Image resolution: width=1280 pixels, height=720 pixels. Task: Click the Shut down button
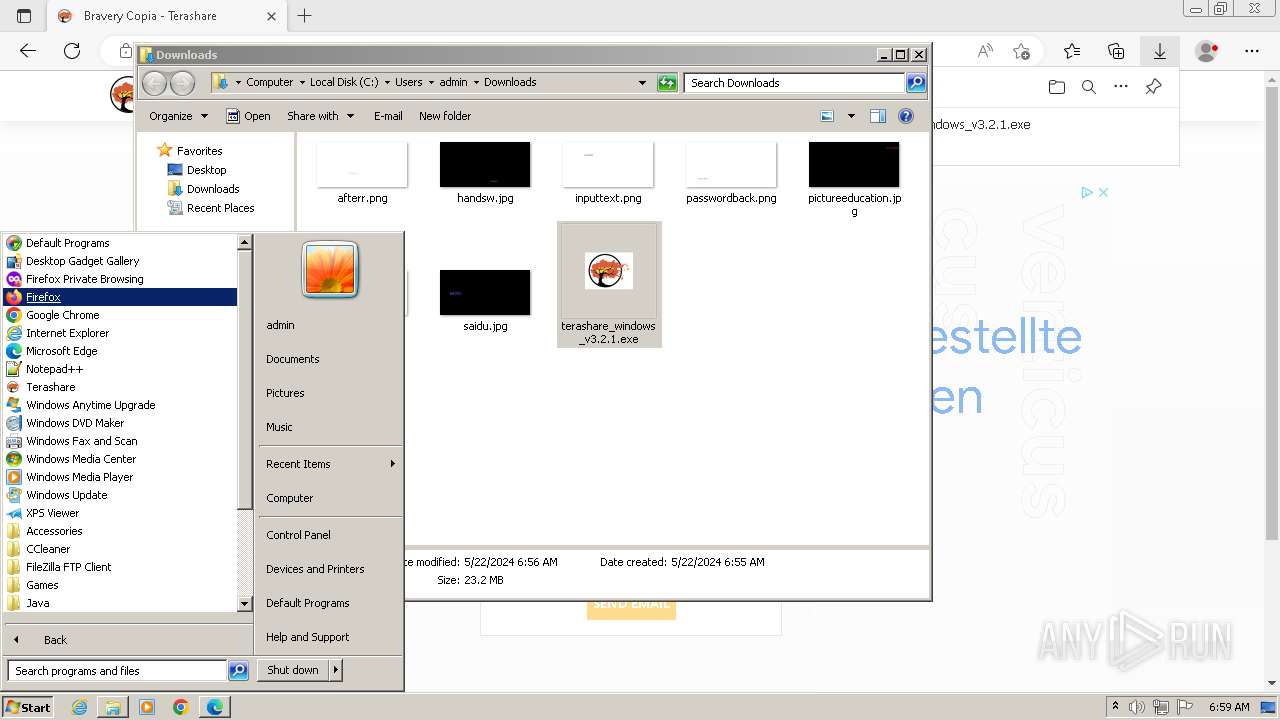[293, 670]
